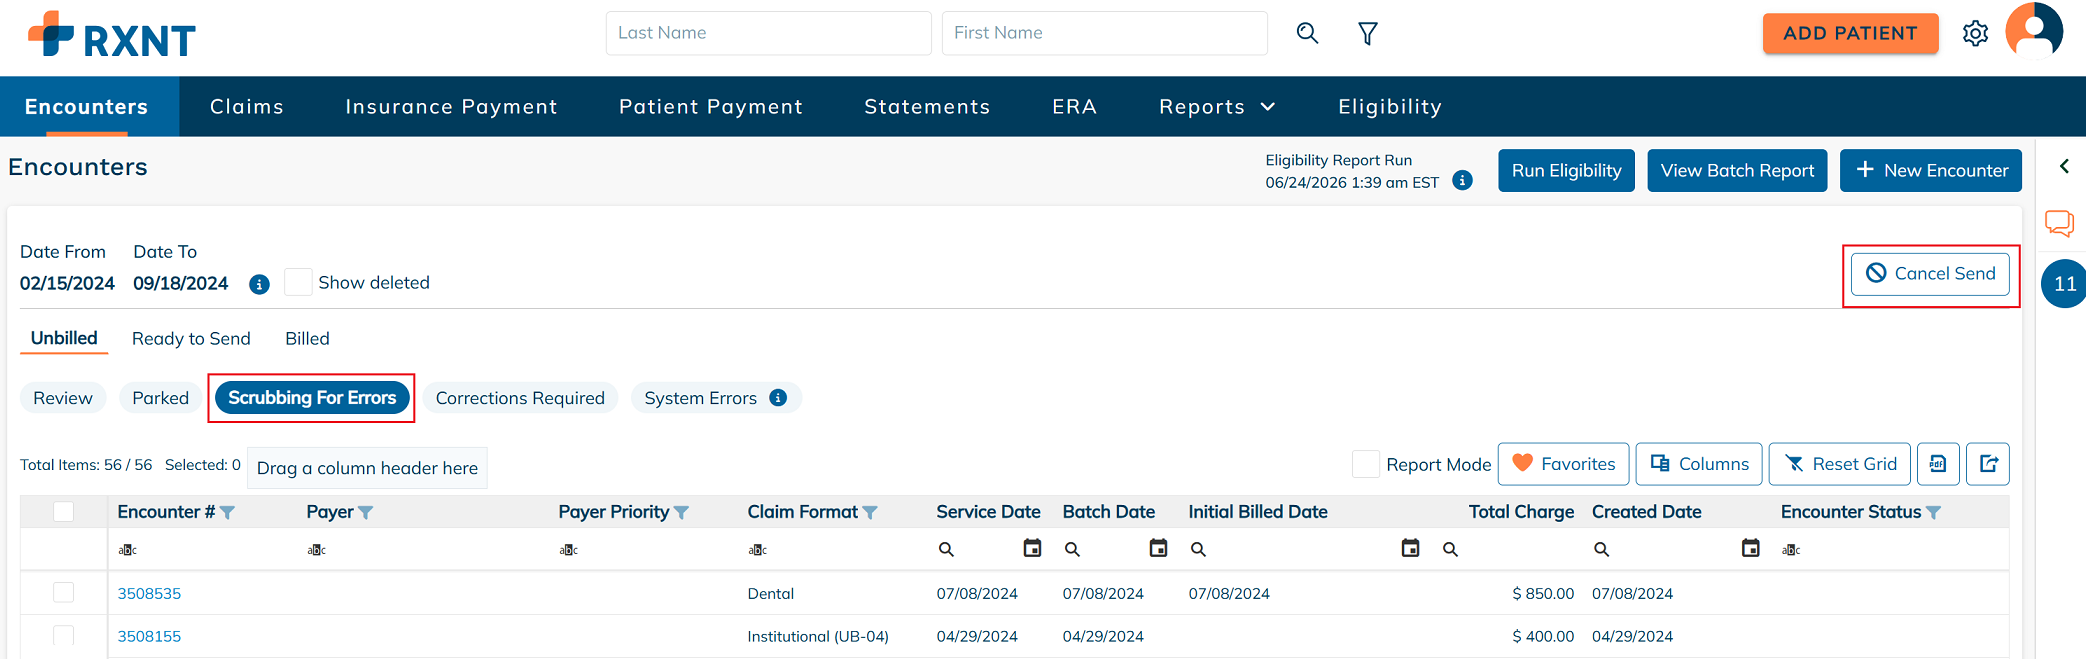2086x659 pixels.
Task: Click the Cancel Send button
Action: click(1930, 274)
